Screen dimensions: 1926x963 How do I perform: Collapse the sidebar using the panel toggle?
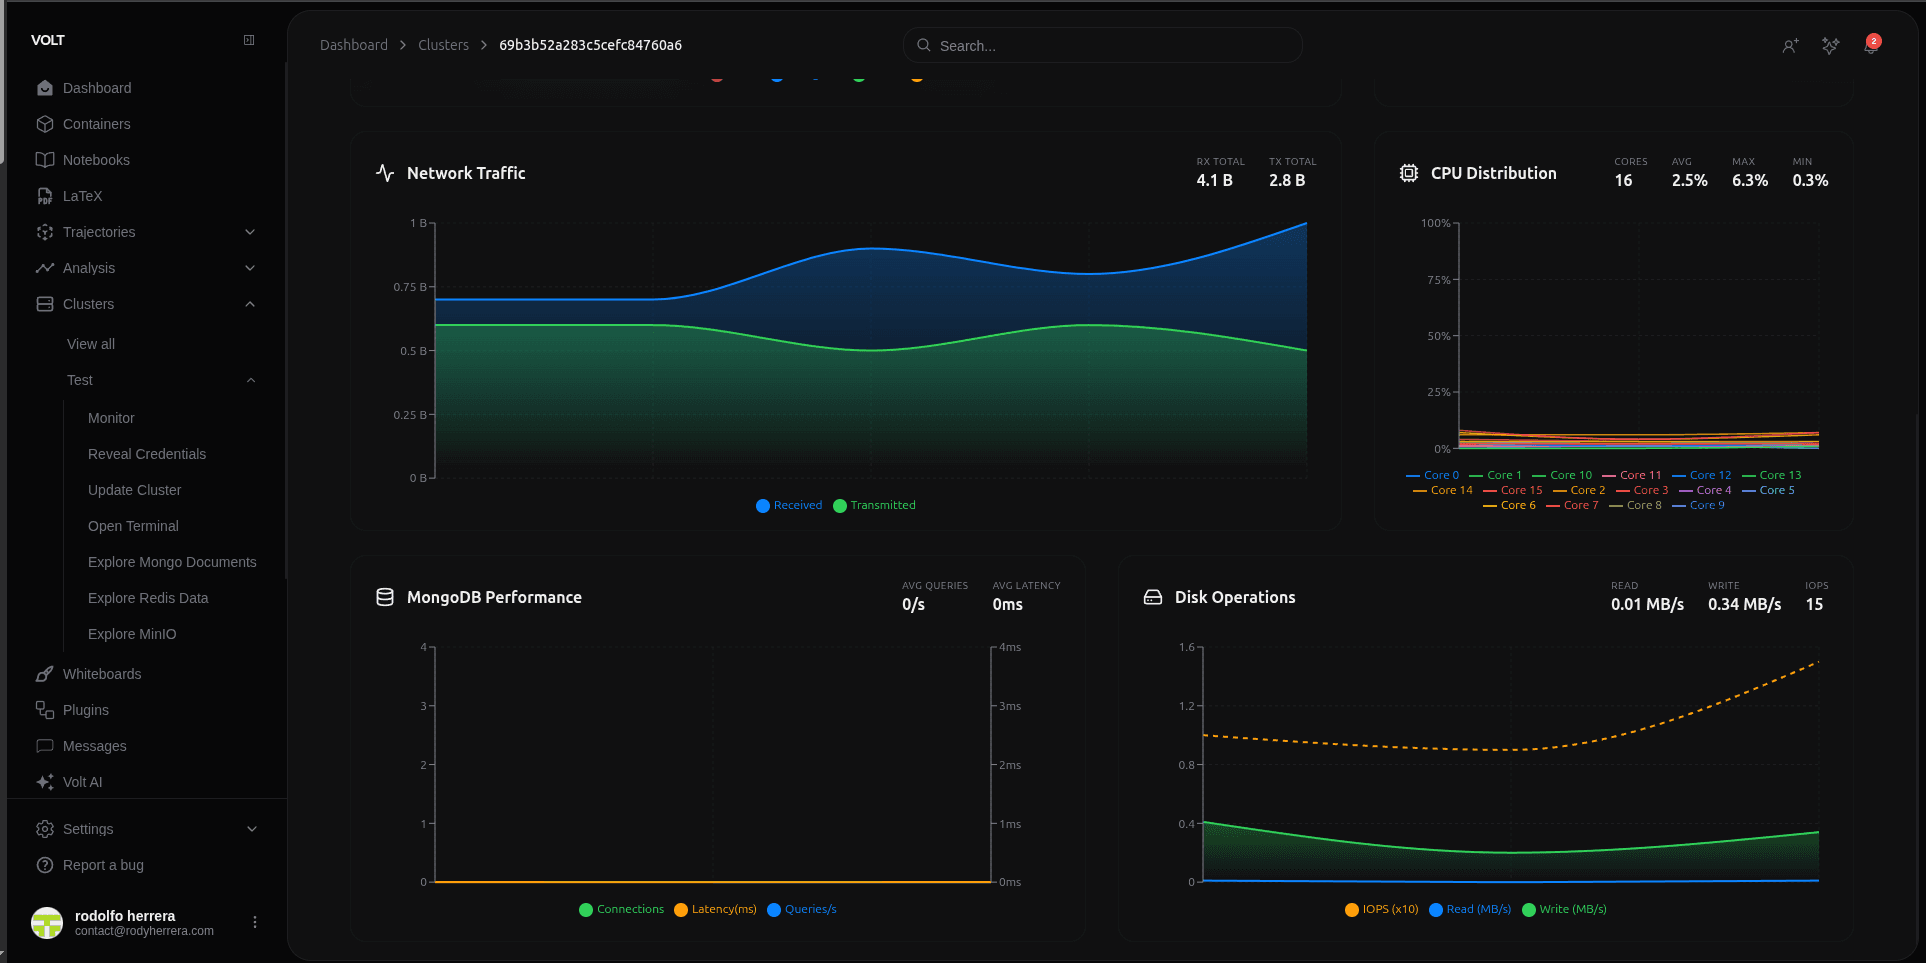(x=248, y=40)
